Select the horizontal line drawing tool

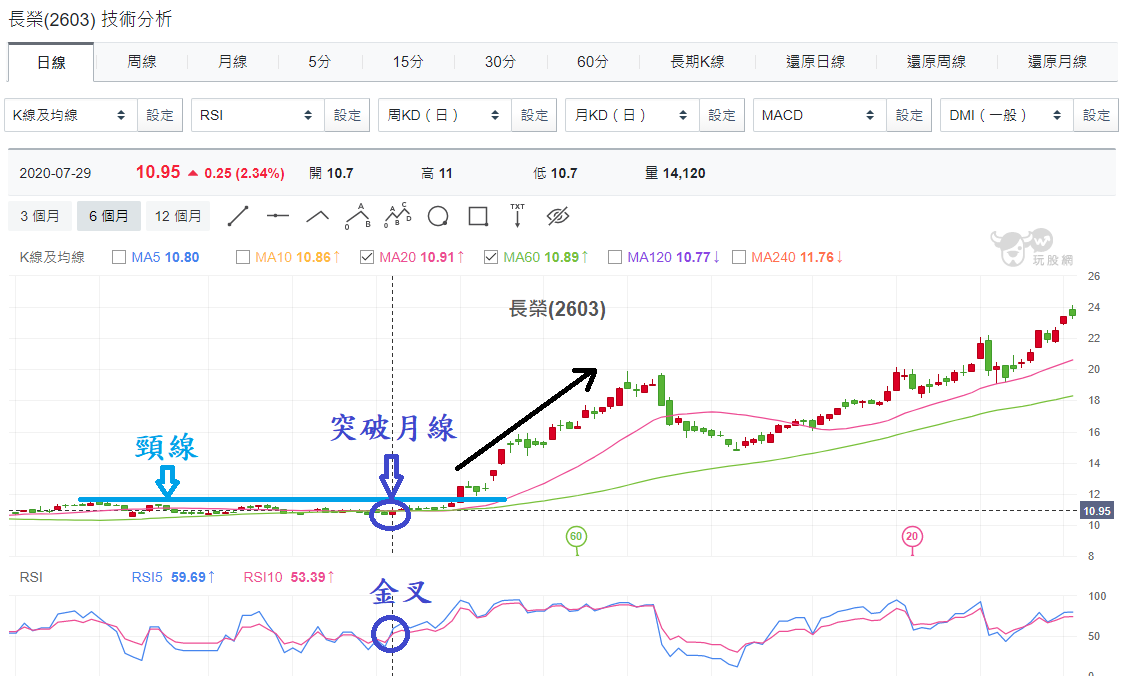[277, 216]
